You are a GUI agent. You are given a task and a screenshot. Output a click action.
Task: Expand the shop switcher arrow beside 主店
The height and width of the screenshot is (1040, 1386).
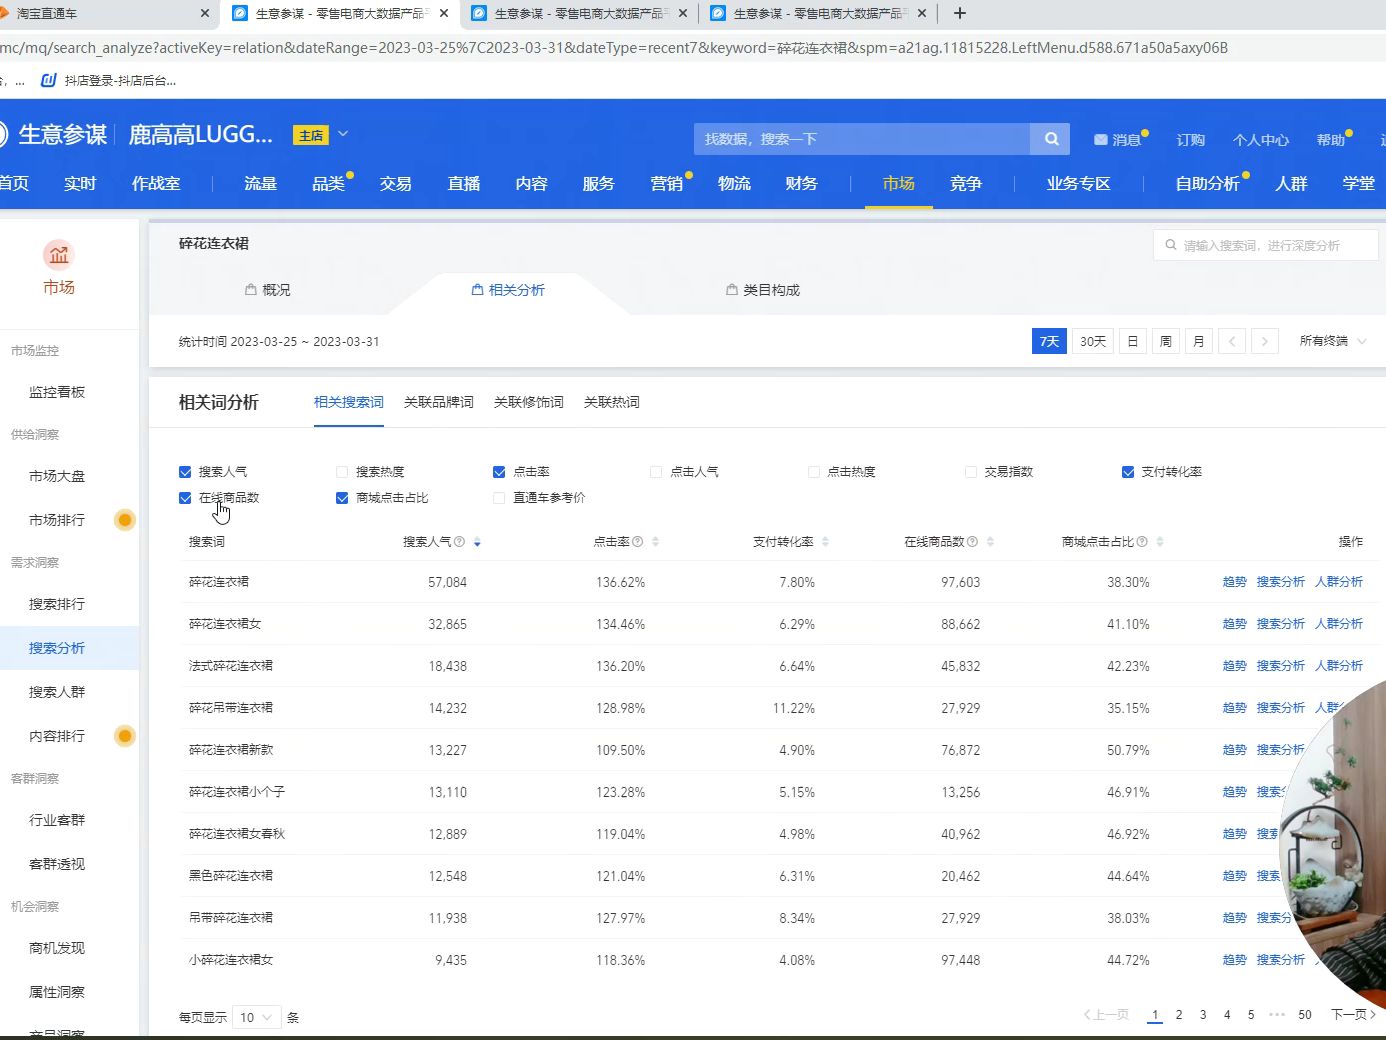pos(343,134)
